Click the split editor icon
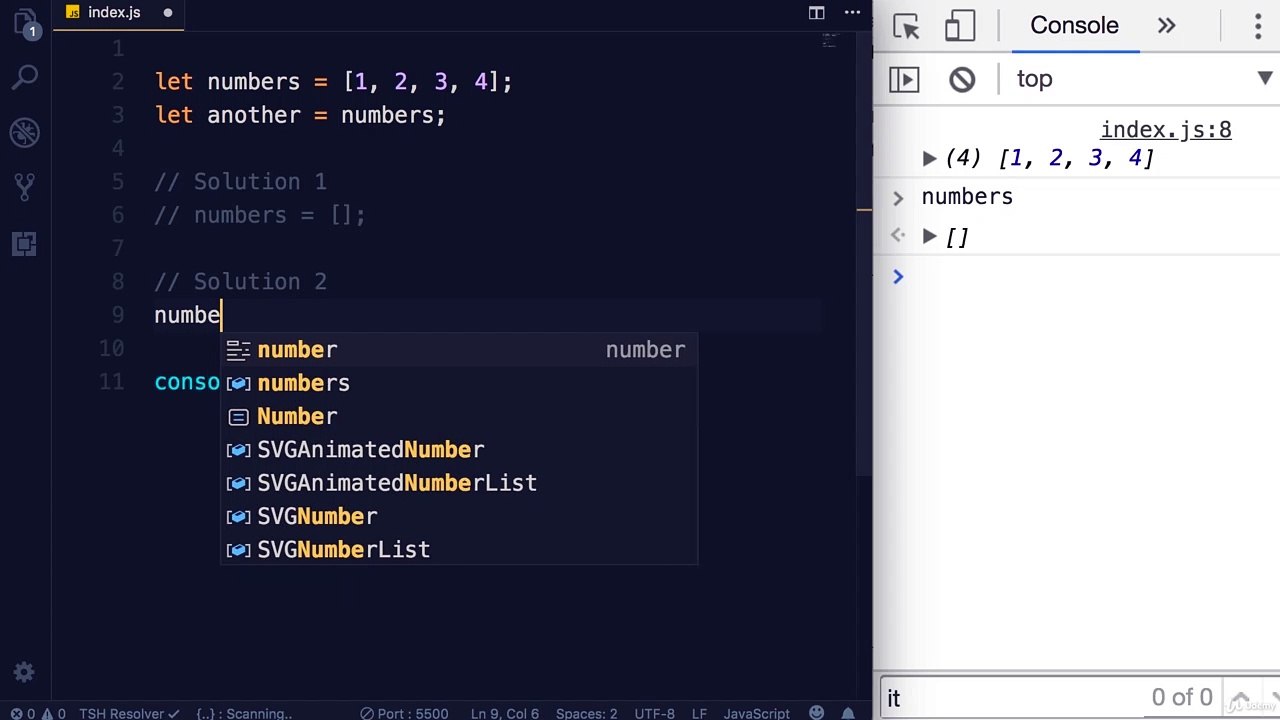Viewport: 1280px width, 720px height. pyautogui.click(x=817, y=13)
